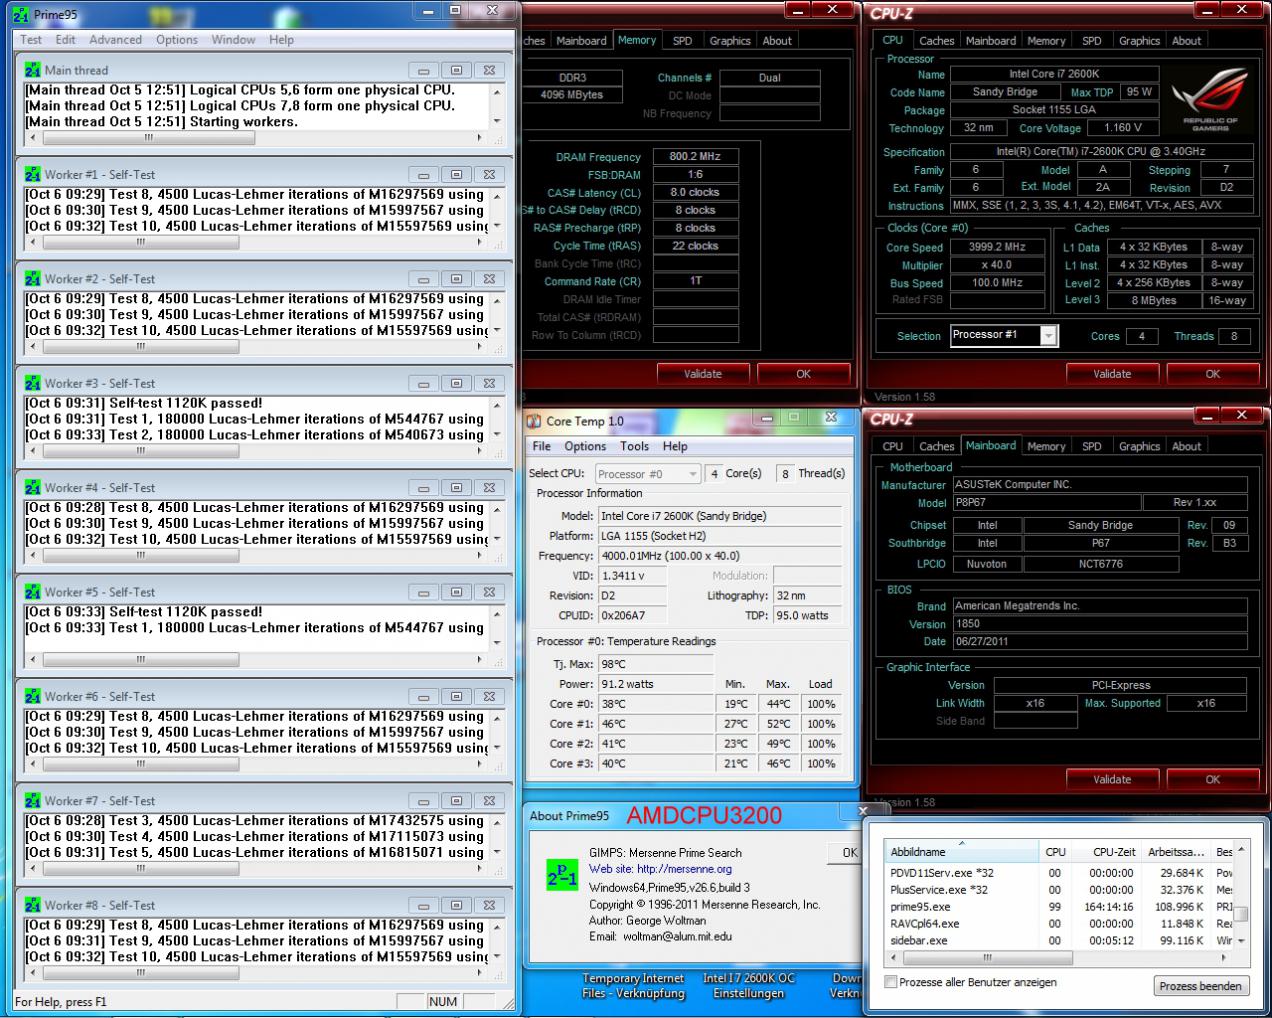Click Worker #7 horizontal scroll right arrow
Screen dimensions: 1272x1018
pyautogui.click(x=479, y=868)
